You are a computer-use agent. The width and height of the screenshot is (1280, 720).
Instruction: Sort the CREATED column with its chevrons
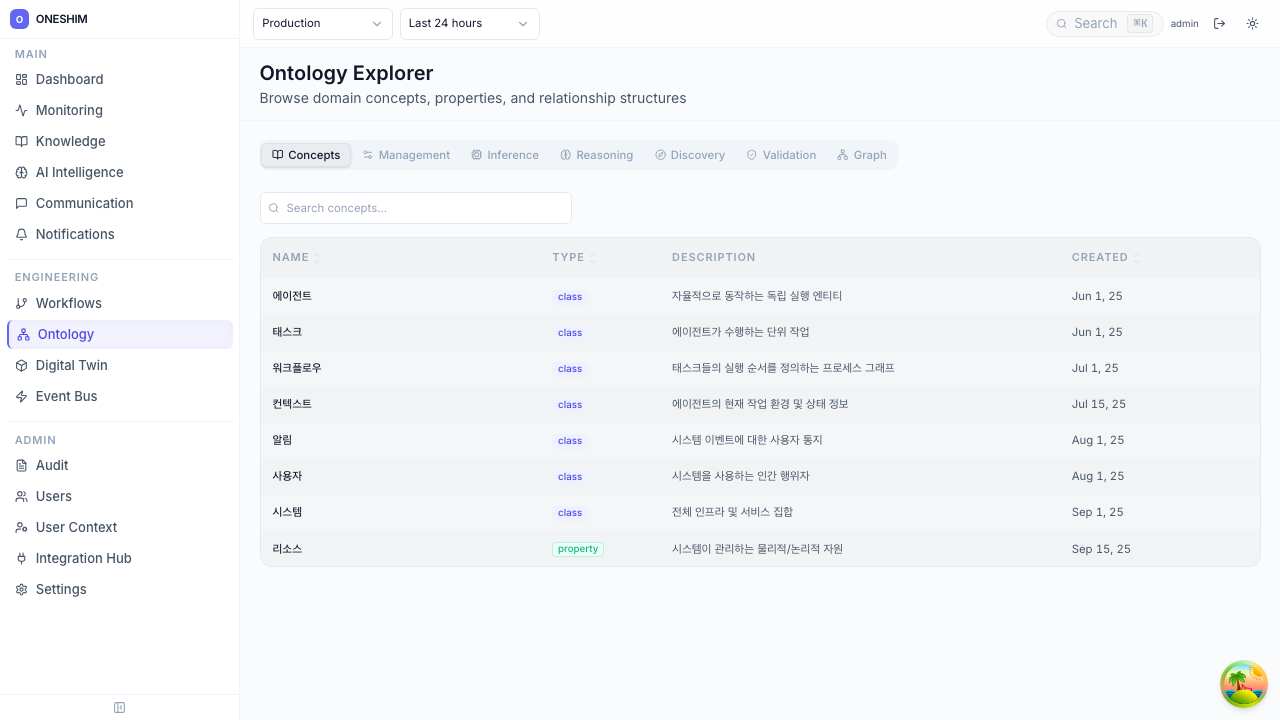(1136, 257)
